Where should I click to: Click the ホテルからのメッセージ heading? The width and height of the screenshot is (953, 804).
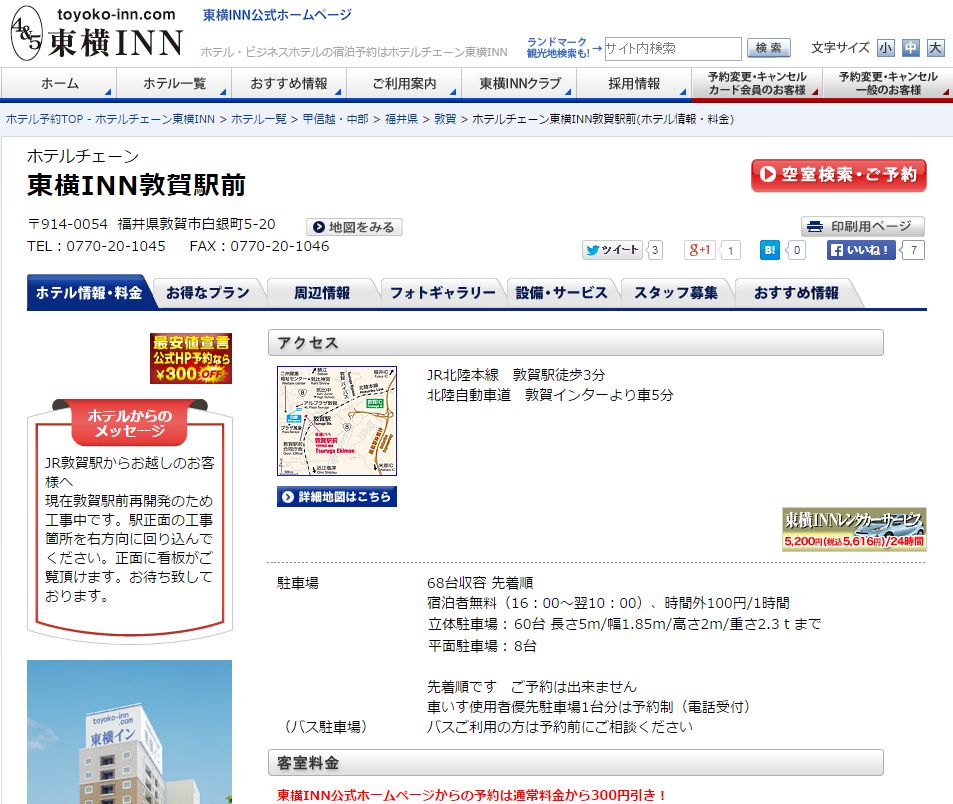point(129,423)
